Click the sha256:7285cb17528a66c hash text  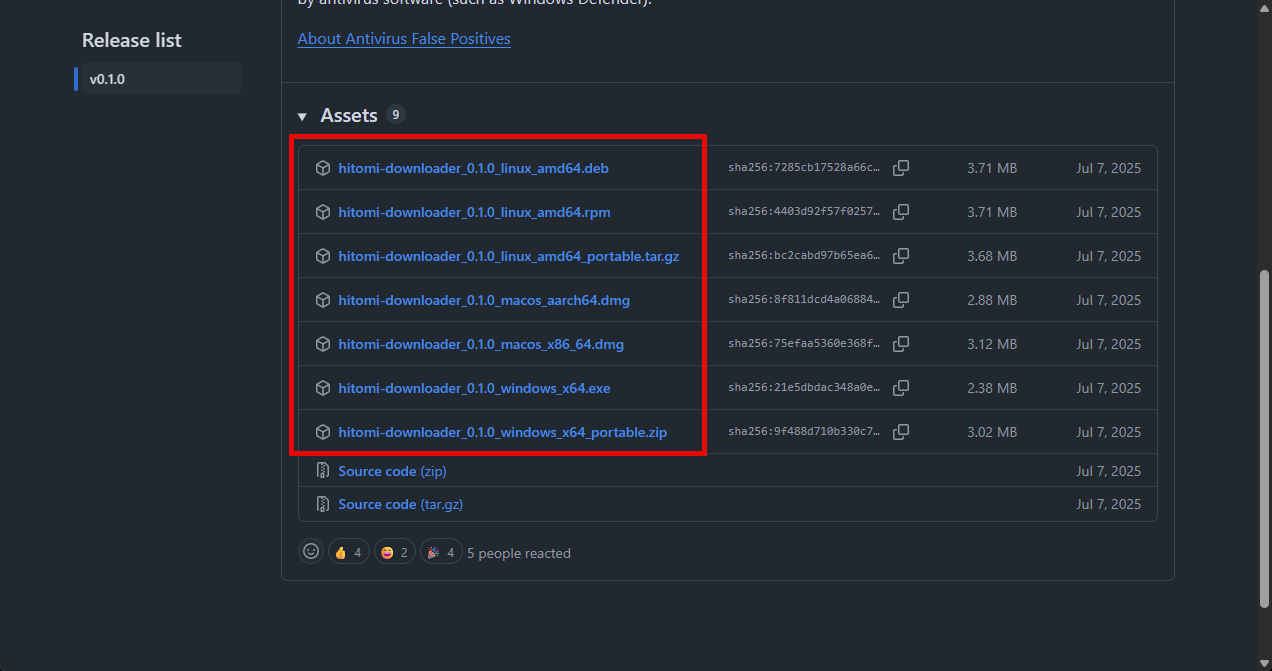(x=804, y=168)
